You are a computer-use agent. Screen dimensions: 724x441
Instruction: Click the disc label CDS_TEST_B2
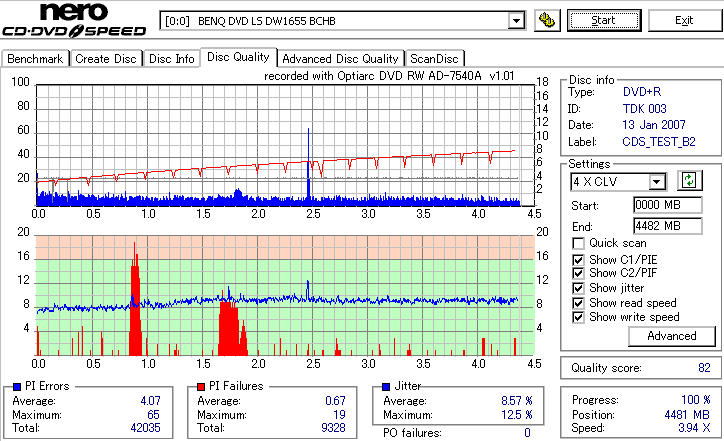(x=659, y=142)
